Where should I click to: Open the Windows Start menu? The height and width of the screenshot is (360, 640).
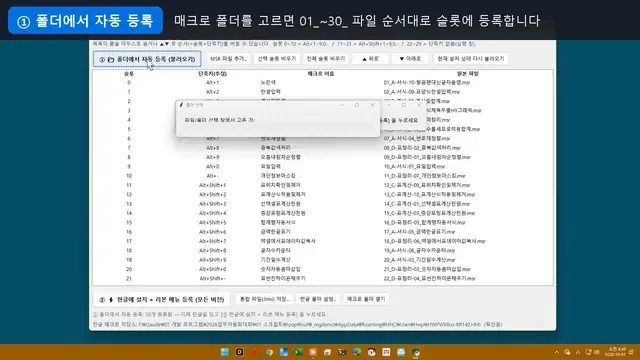point(224,352)
